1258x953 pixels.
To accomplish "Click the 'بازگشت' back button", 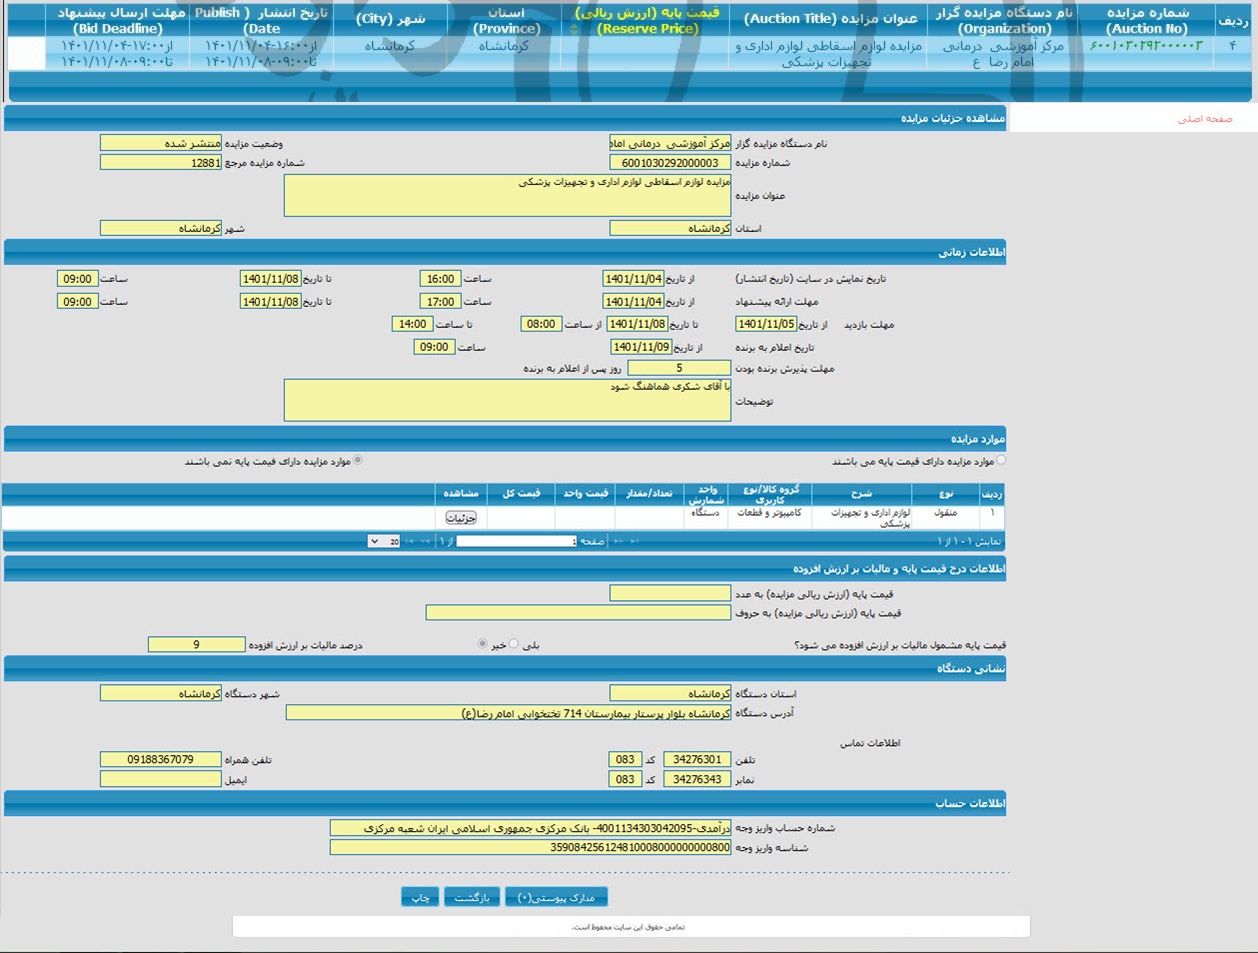I will (x=471, y=897).
